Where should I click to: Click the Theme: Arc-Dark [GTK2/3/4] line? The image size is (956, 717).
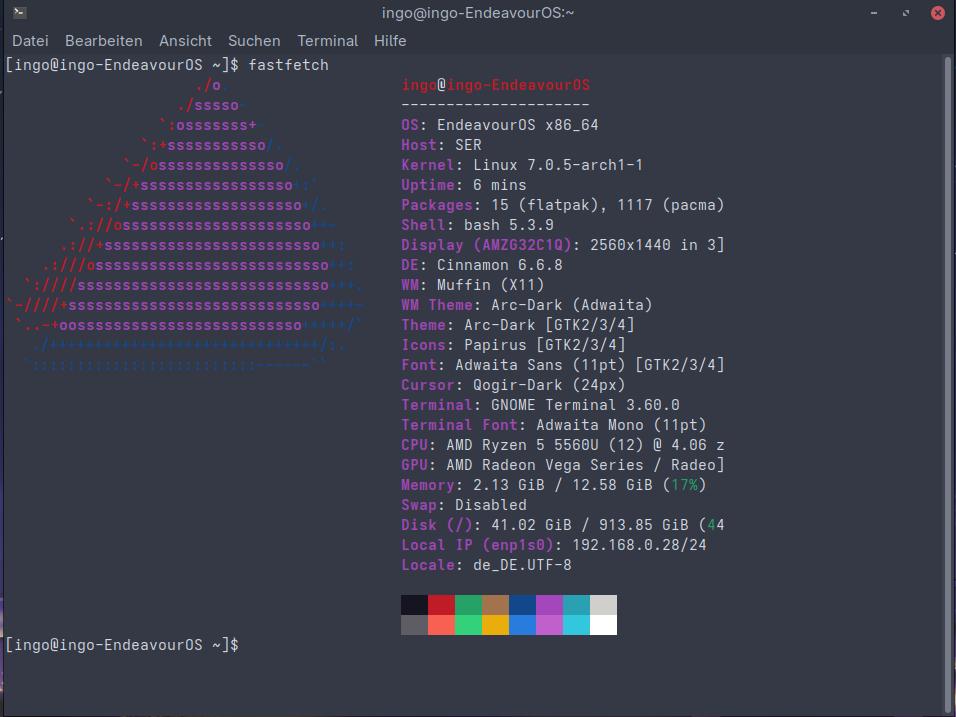tap(518, 325)
